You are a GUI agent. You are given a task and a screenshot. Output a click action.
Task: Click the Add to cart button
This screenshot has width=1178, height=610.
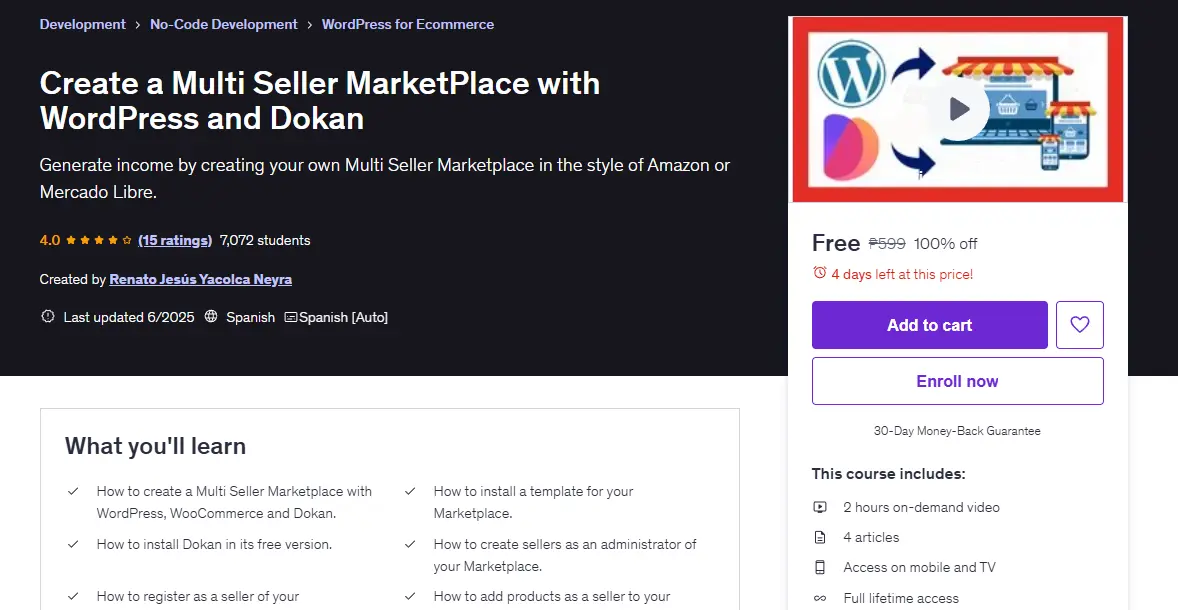(929, 325)
